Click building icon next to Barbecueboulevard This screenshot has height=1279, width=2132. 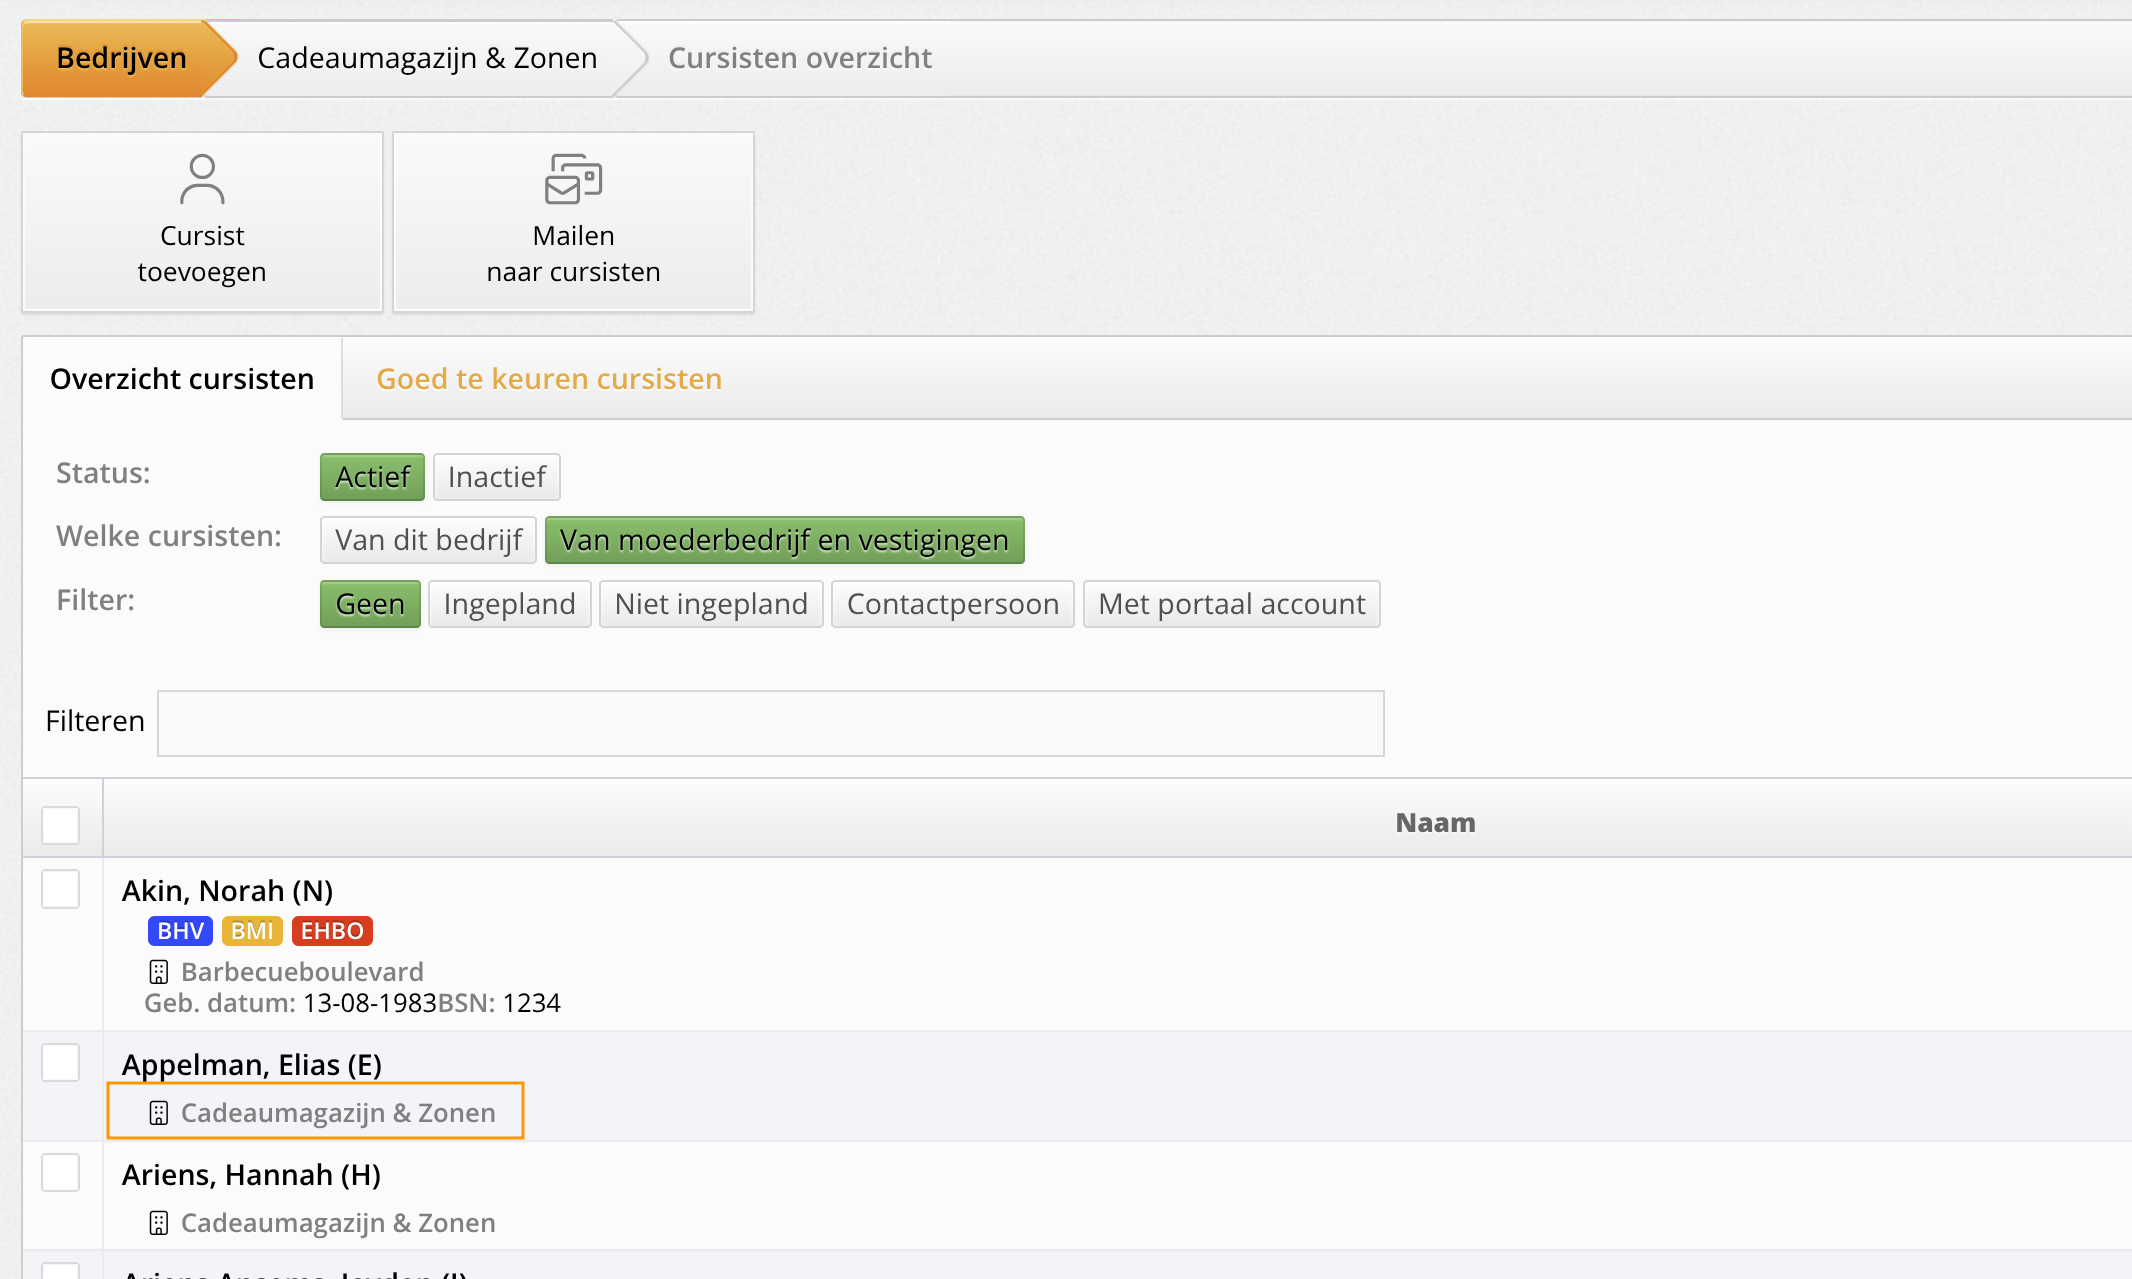pos(159,972)
